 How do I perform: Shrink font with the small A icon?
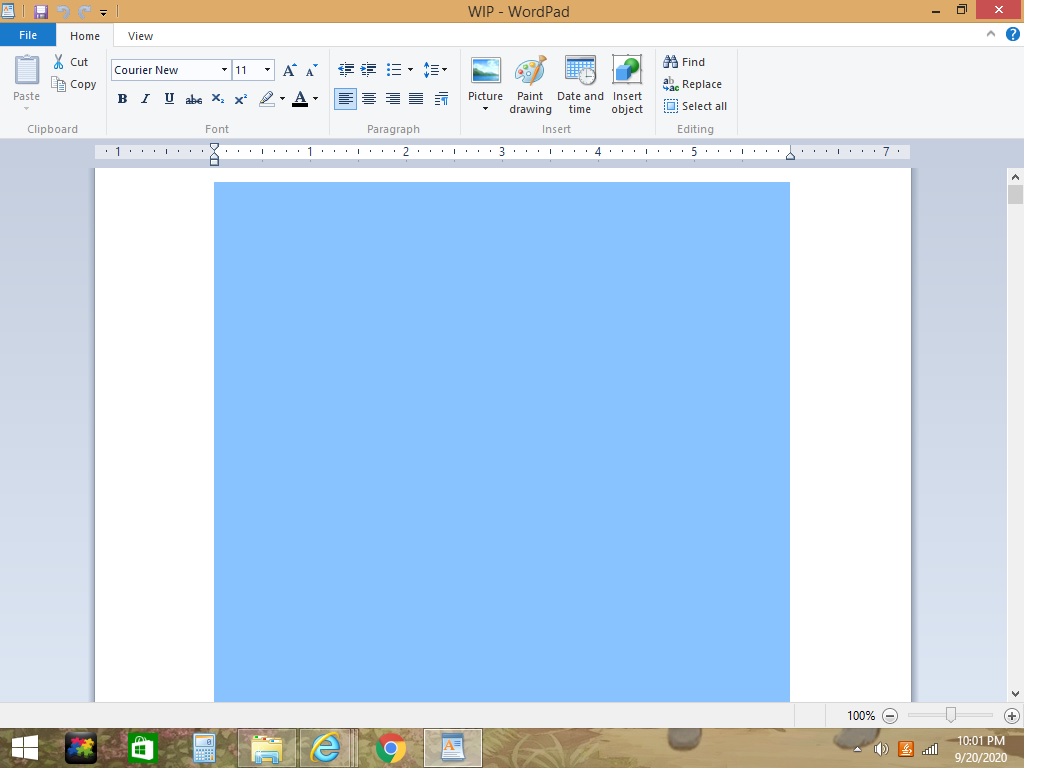[311, 71]
